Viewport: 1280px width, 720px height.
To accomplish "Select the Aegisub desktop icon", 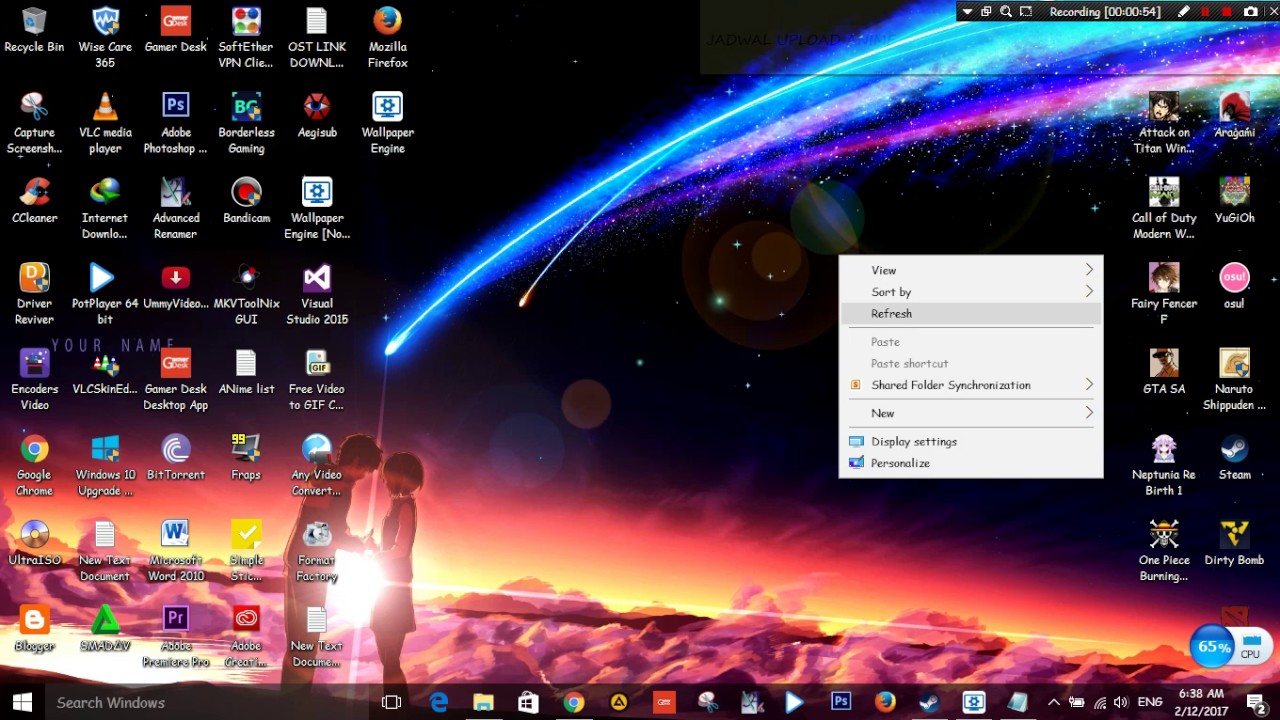I will tap(317, 115).
